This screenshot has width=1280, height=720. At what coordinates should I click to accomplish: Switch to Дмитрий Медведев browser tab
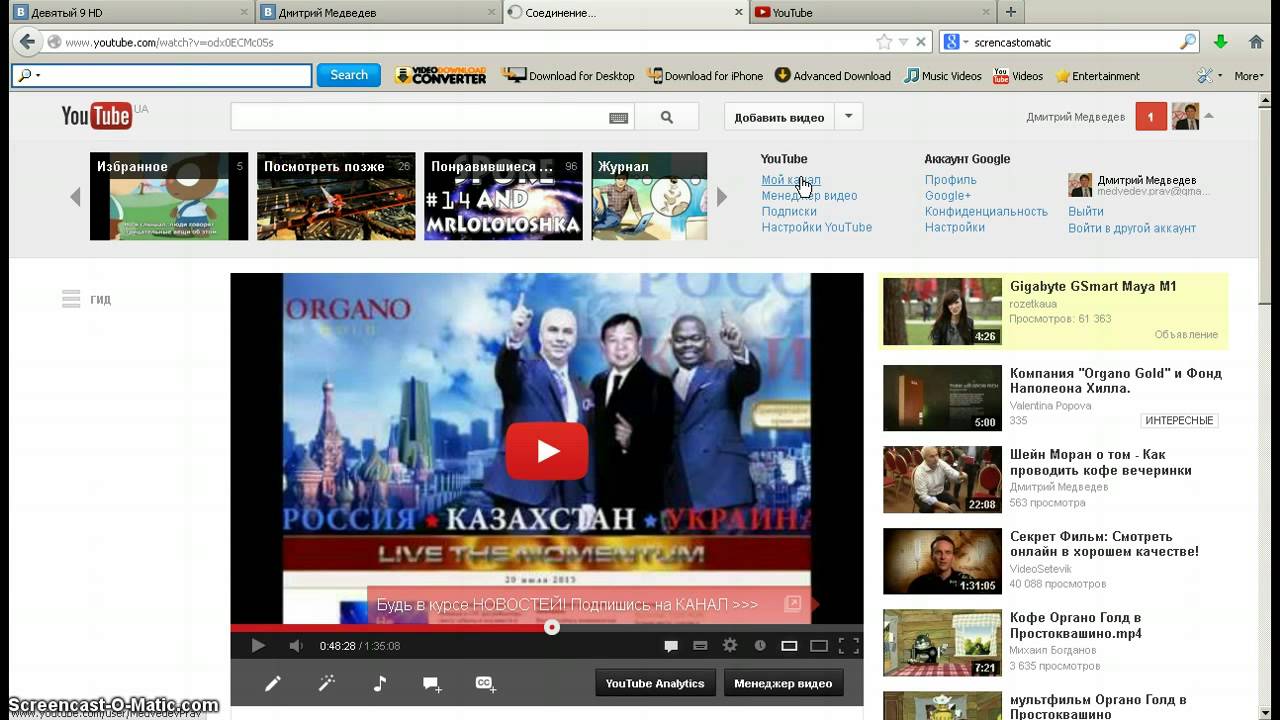(x=377, y=12)
